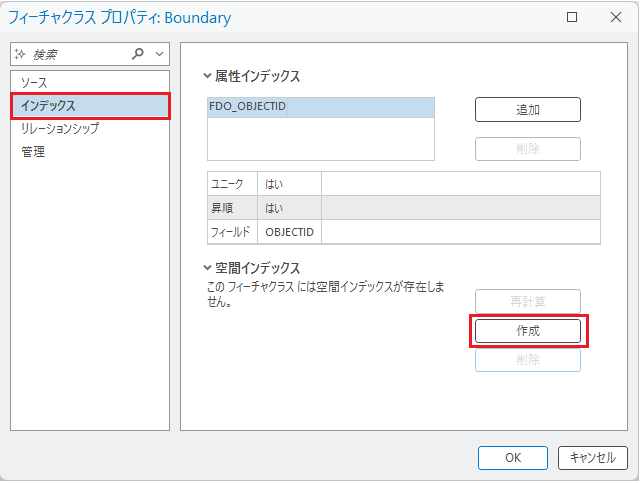
Task: Click the 昇順 row value はい
Action: click(x=274, y=208)
